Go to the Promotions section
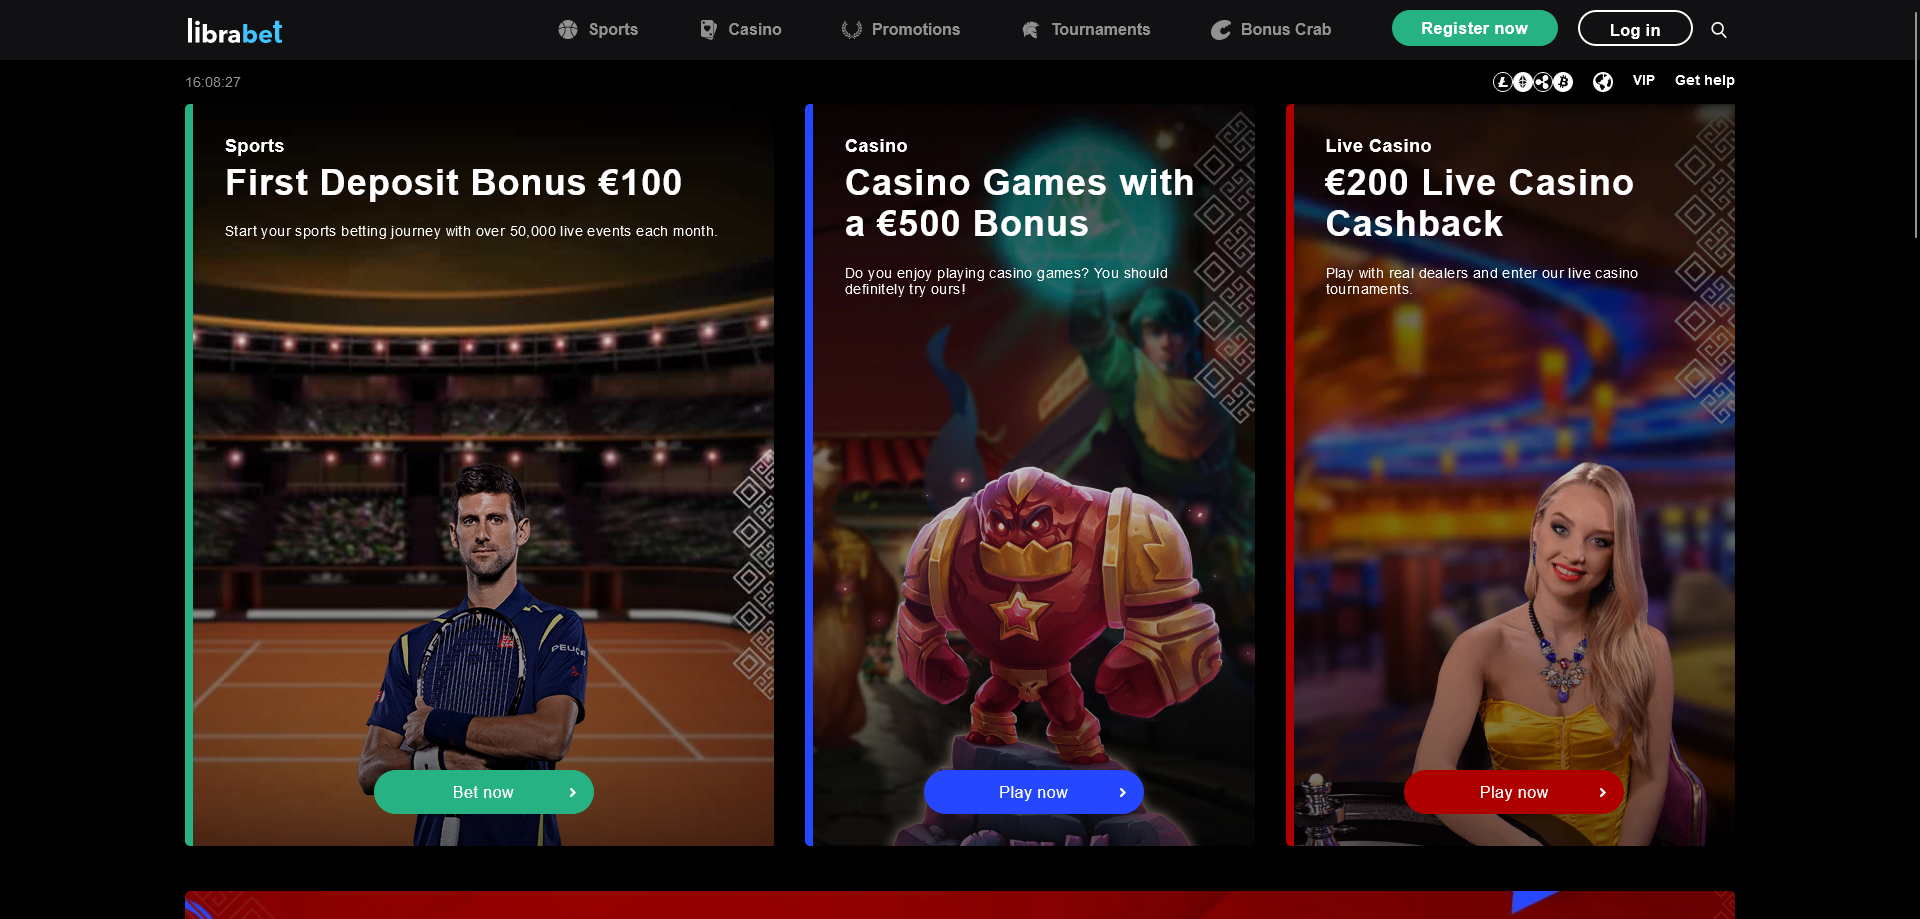The image size is (1920, 919). point(901,30)
